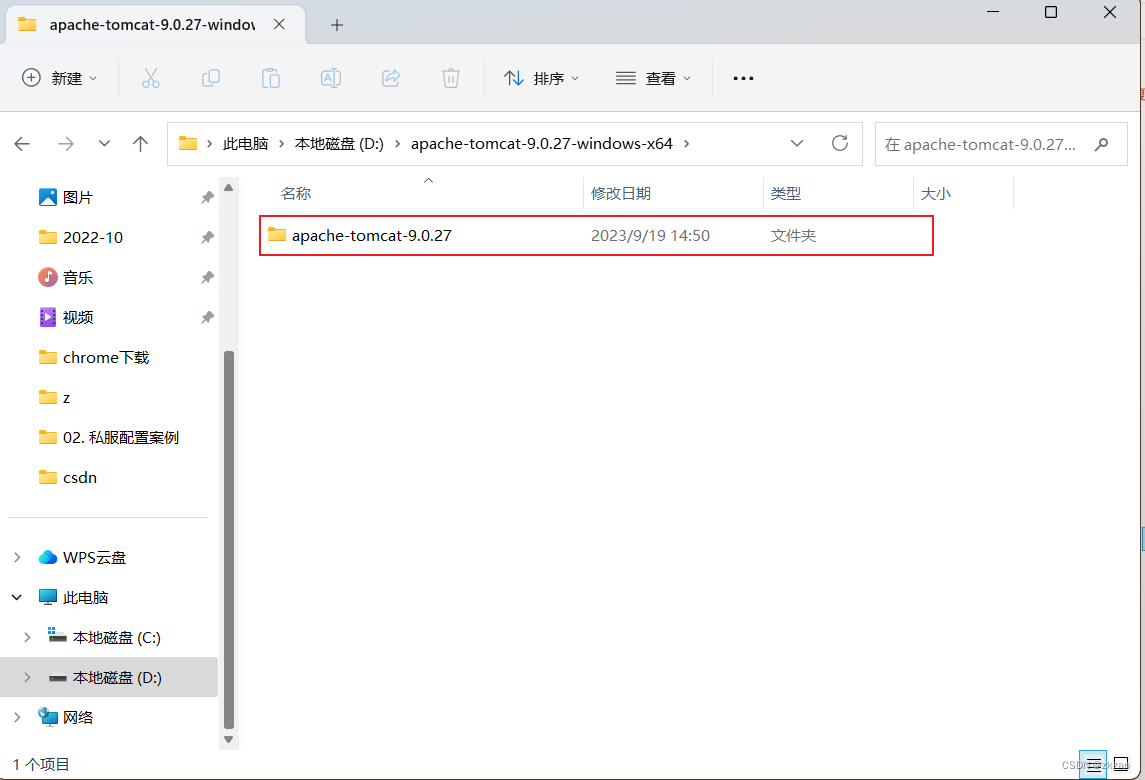This screenshot has width=1145, height=780.
Task: Click apache-tomcat-9.0.27-windows-x64 breadcrumb segment
Action: pos(541,144)
